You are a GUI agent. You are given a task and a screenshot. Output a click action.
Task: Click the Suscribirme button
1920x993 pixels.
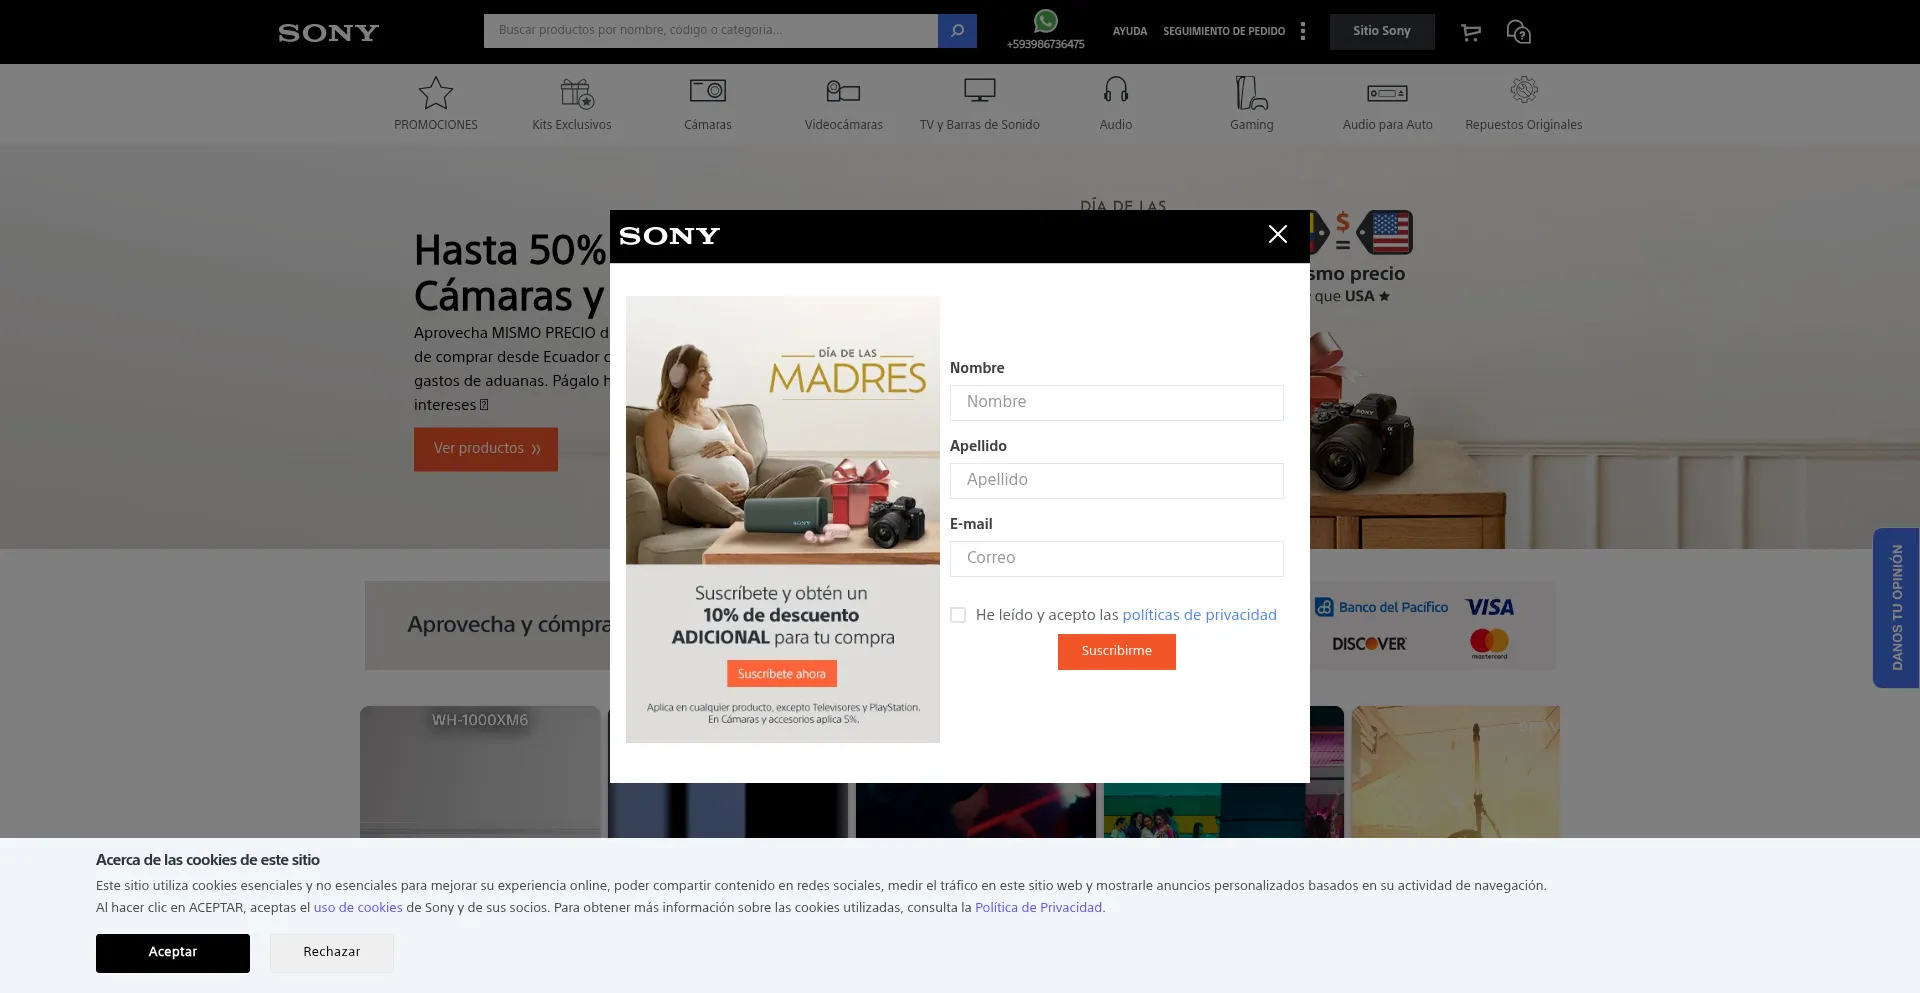pos(1116,651)
